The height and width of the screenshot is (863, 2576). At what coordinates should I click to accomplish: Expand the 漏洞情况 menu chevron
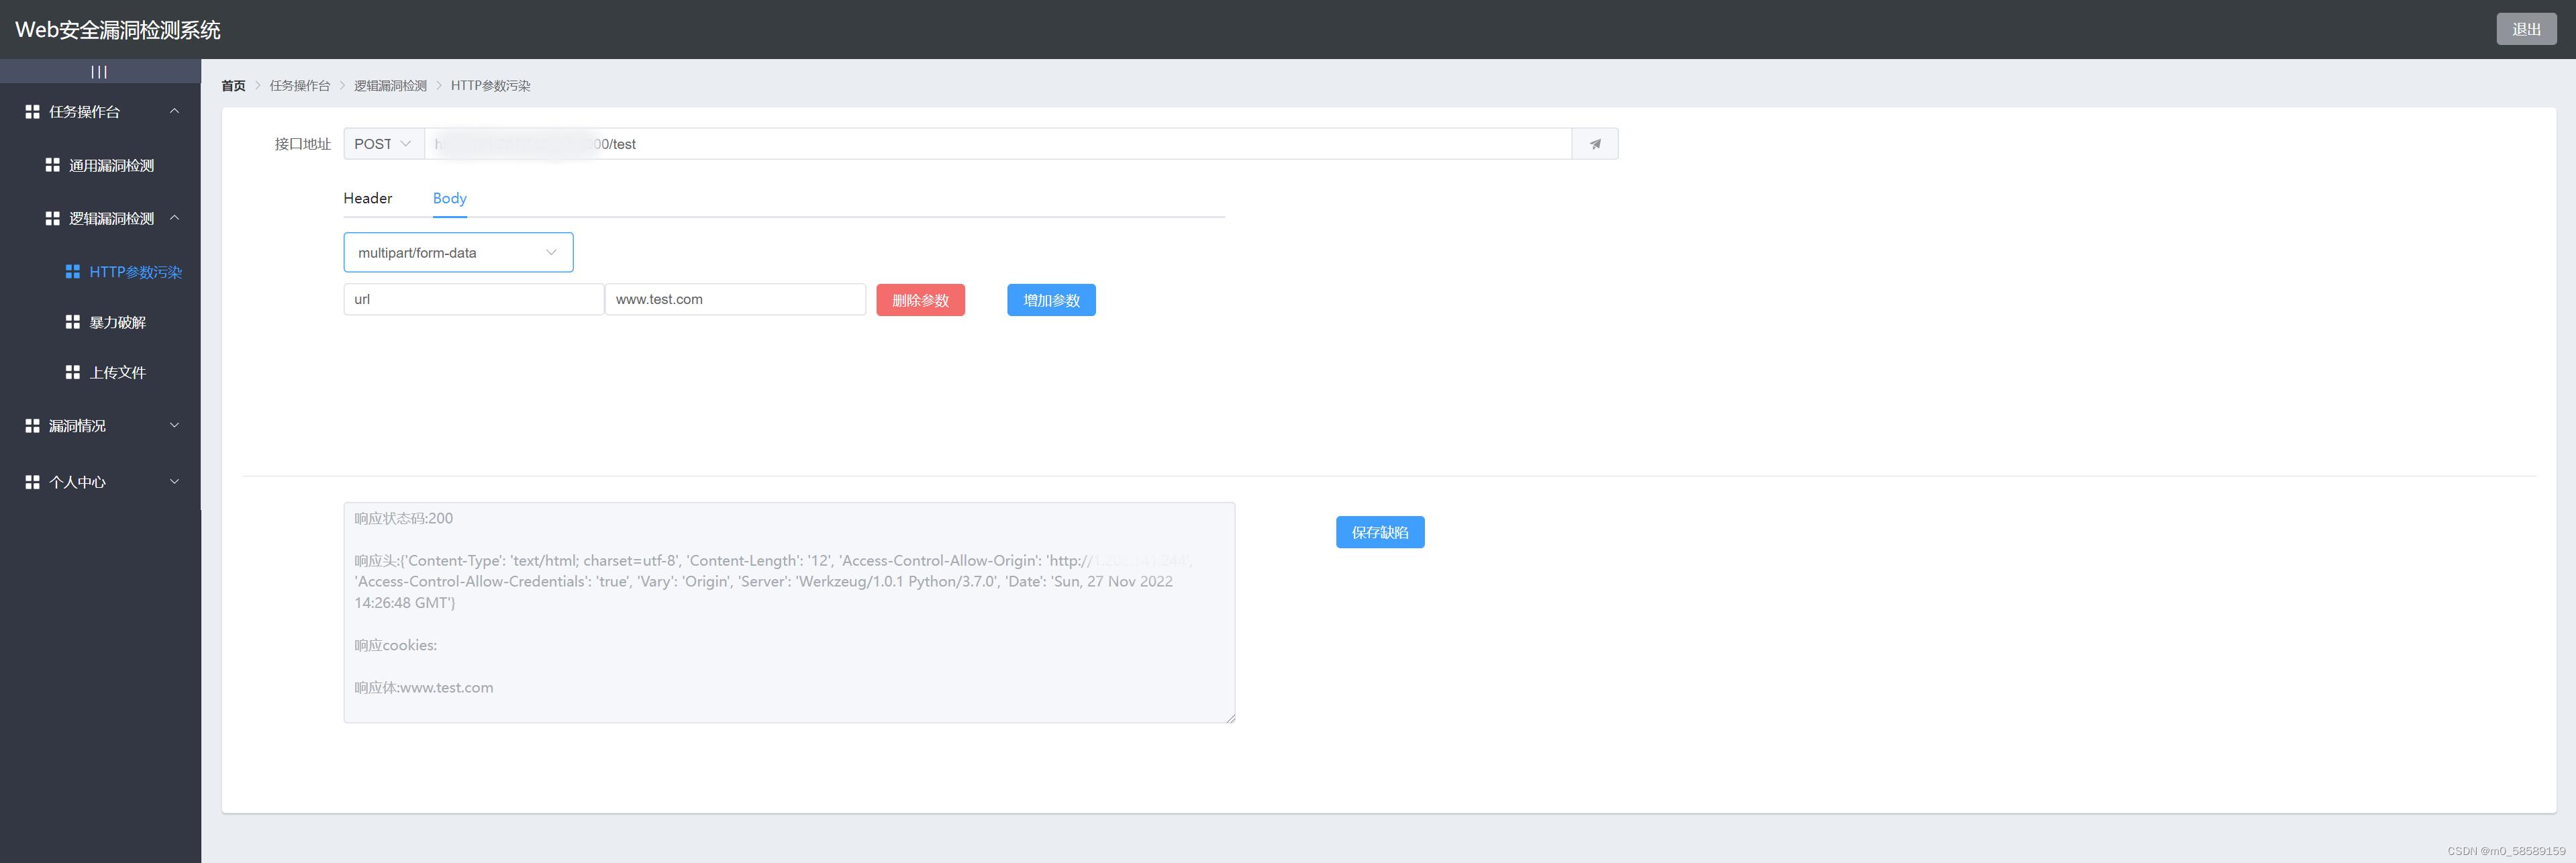[174, 426]
